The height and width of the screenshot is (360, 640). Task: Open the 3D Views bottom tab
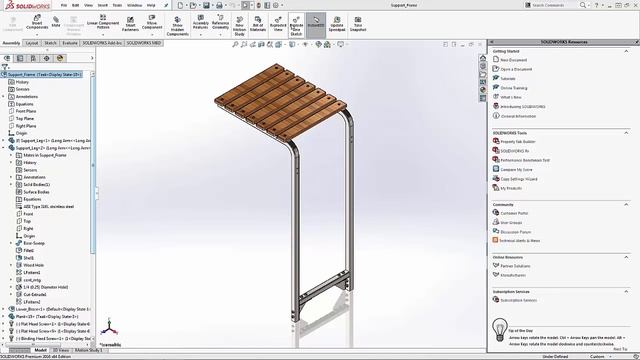61,350
